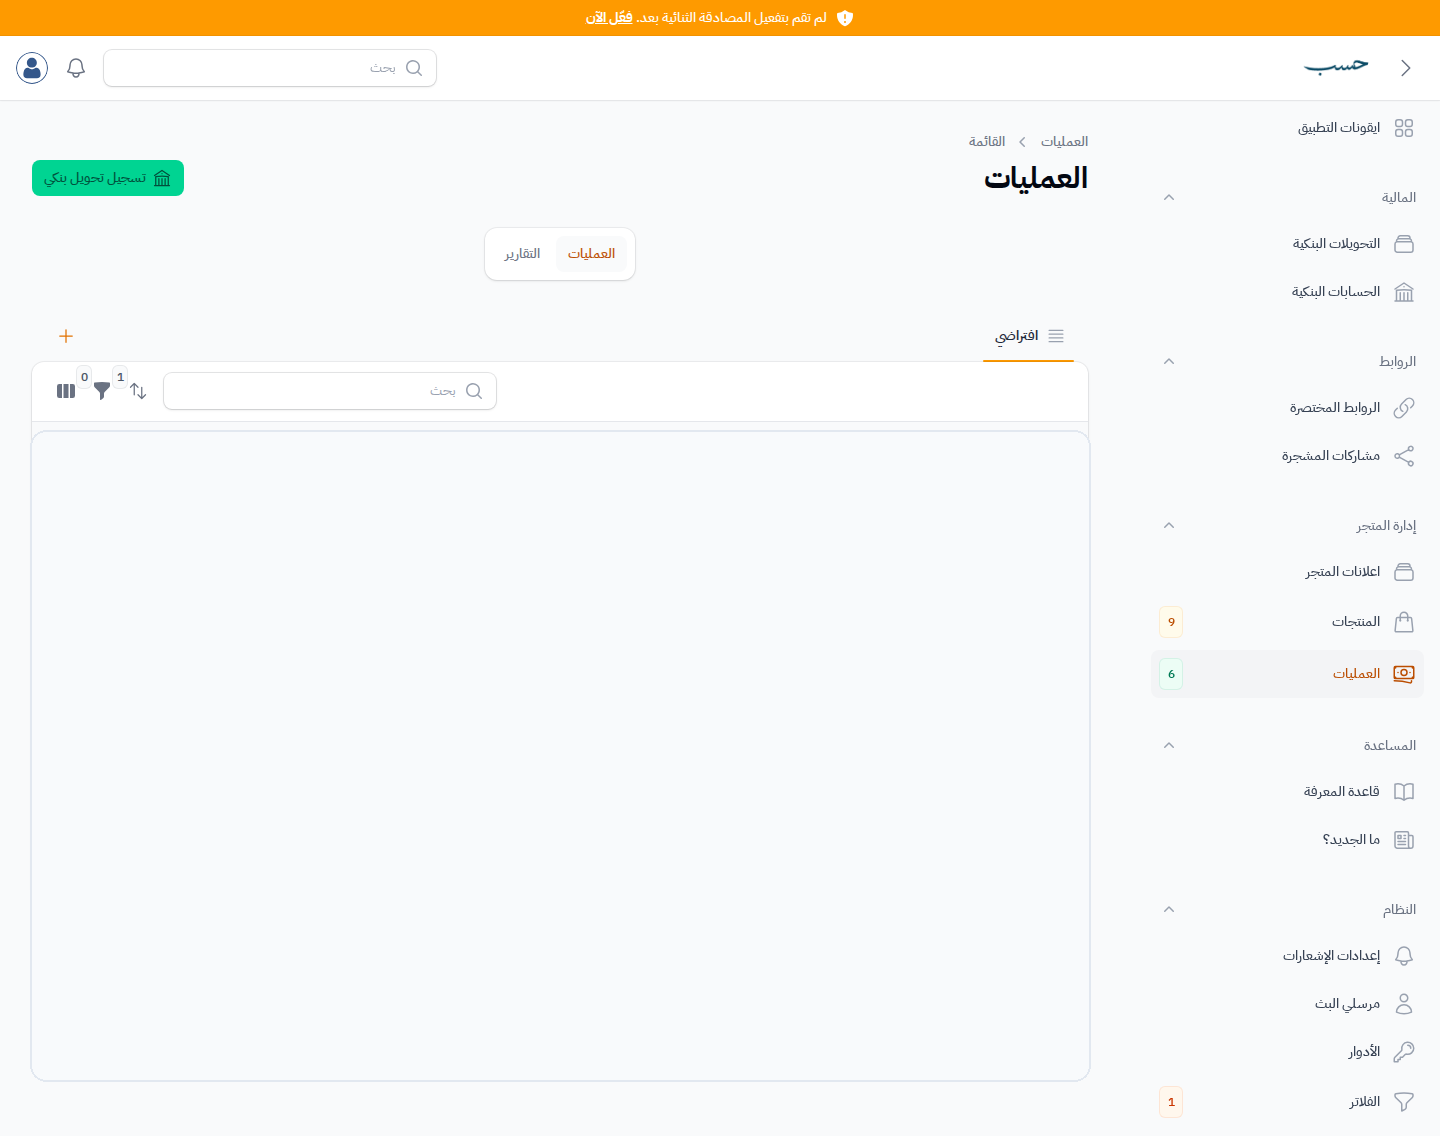This screenshot has width=1440, height=1136.
Task: Collapse the إدارة المتجر section
Action: click(x=1169, y=525)
